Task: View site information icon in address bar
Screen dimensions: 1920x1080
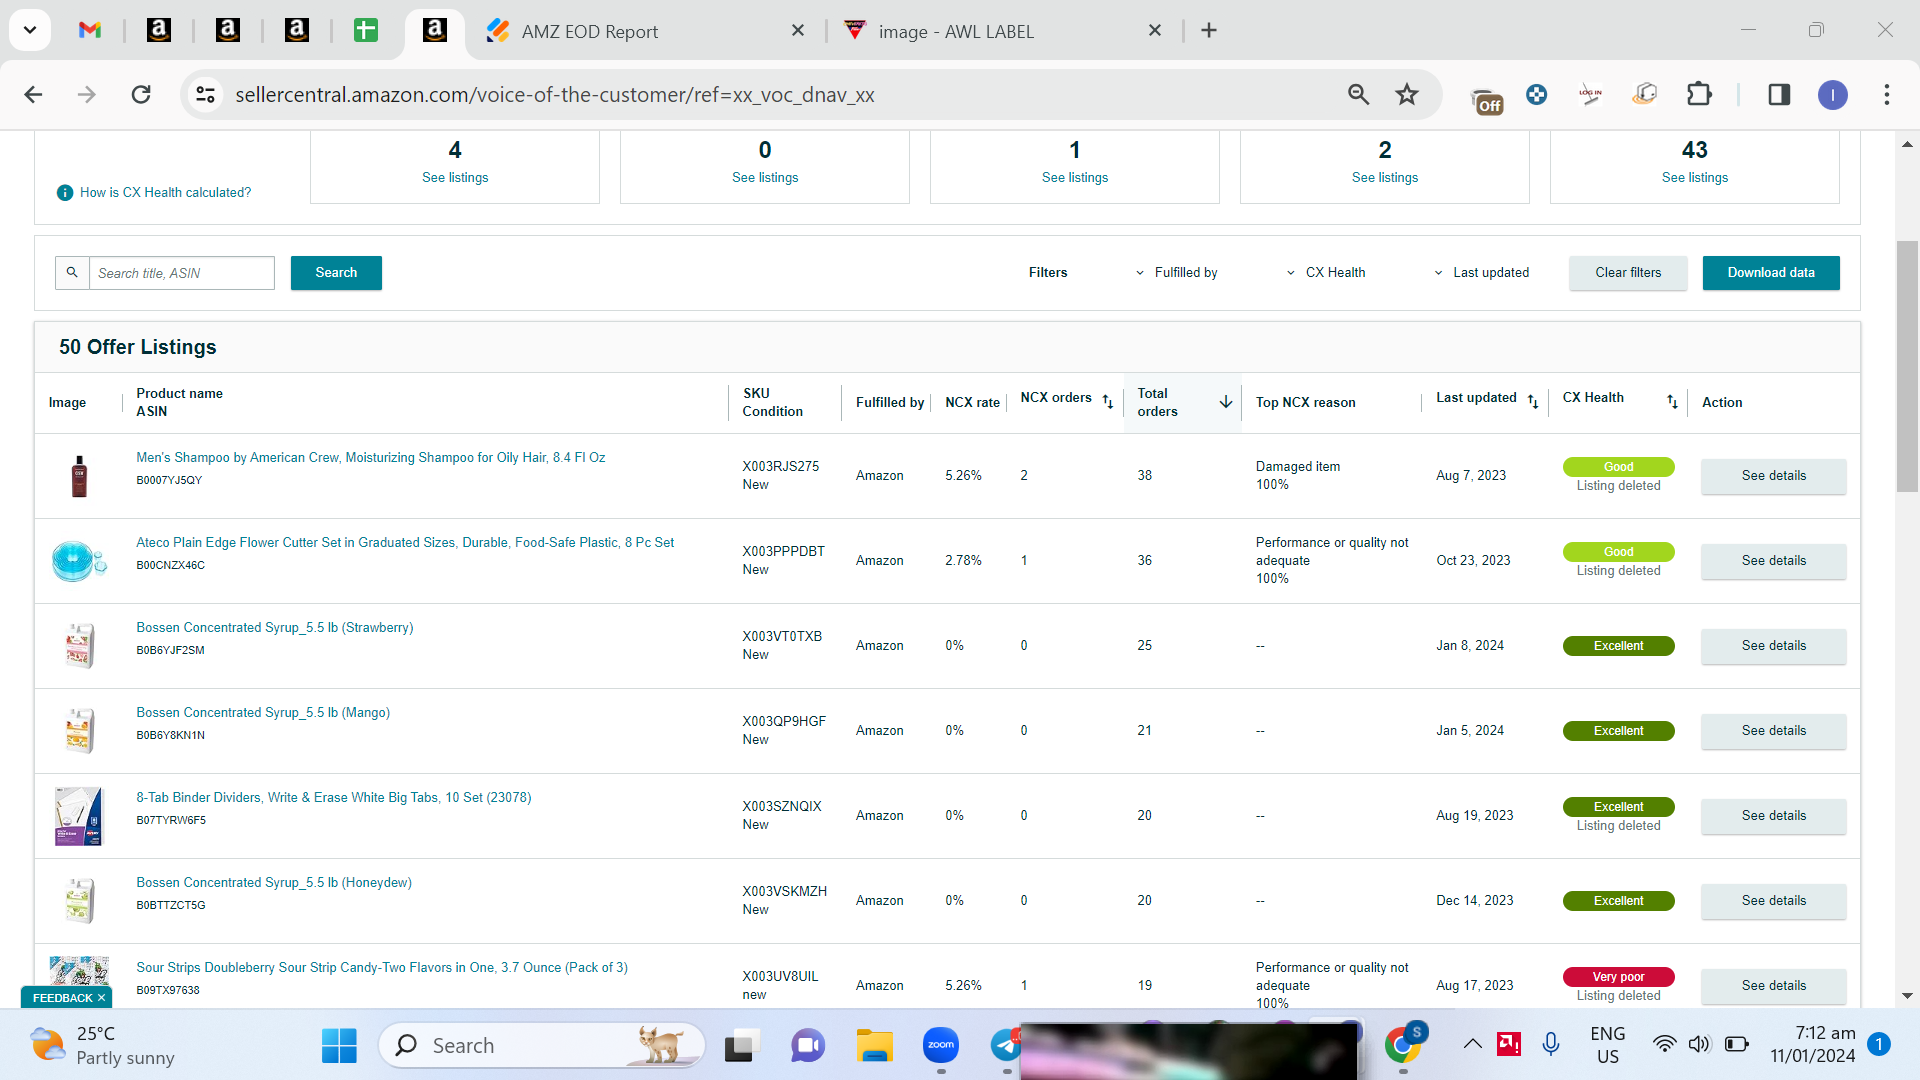Action: 206,95
